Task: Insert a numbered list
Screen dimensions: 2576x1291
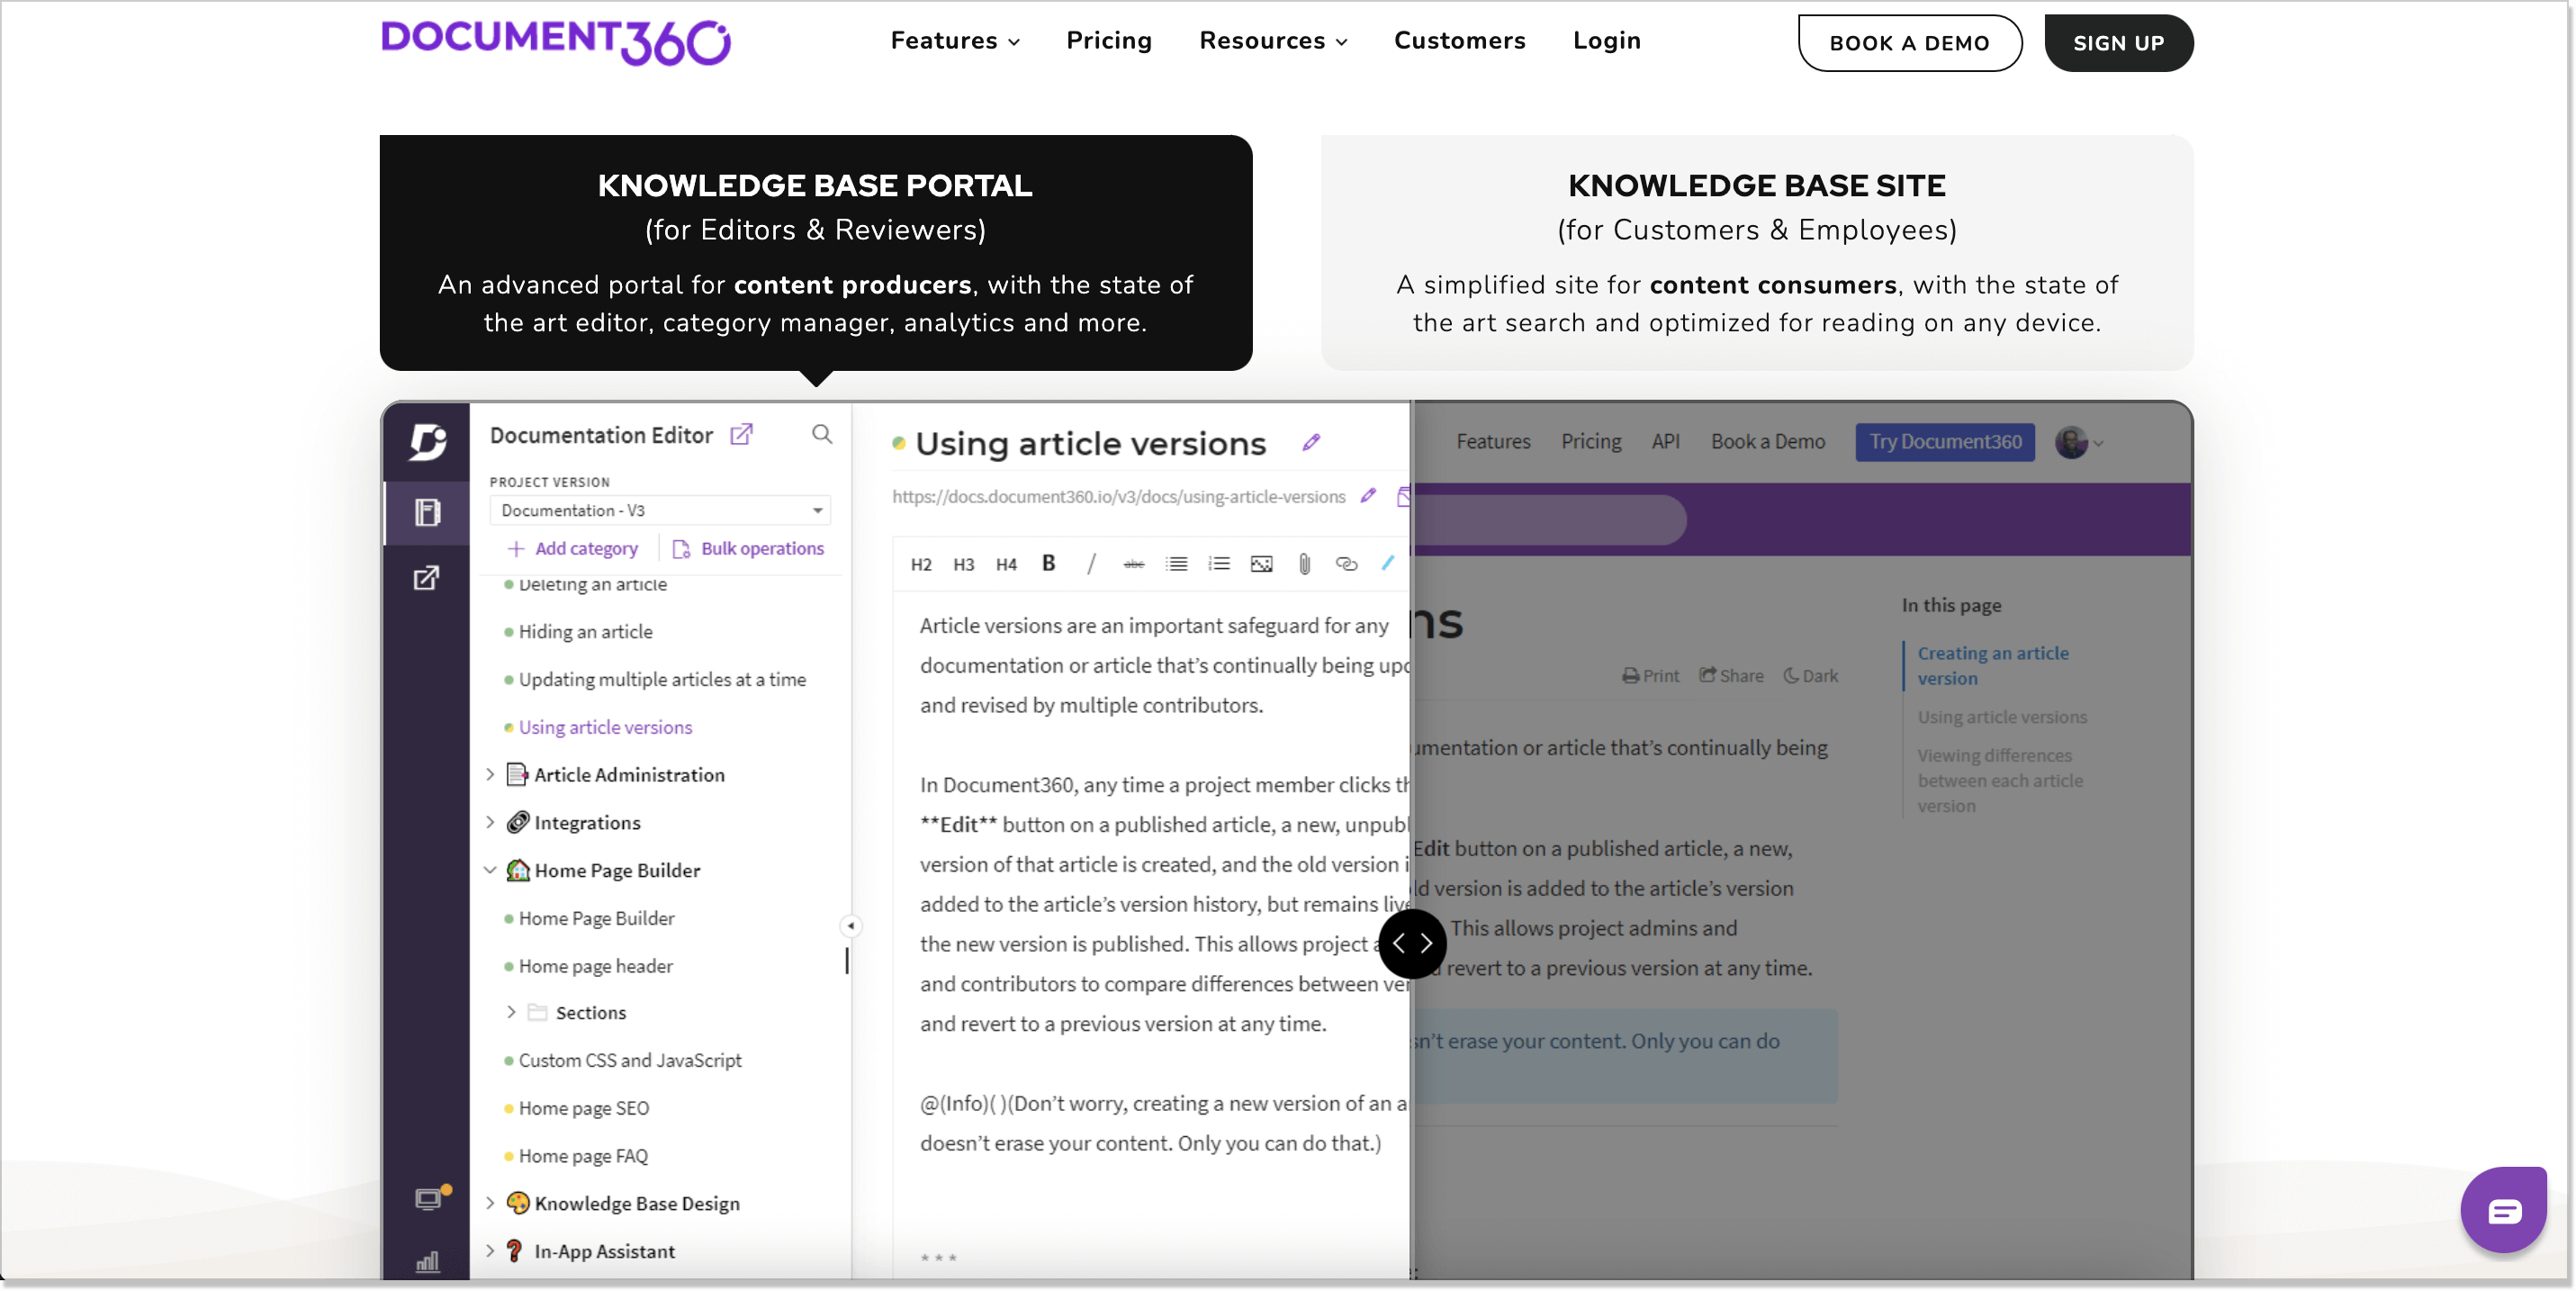Action: click(x=1218, y=565)
